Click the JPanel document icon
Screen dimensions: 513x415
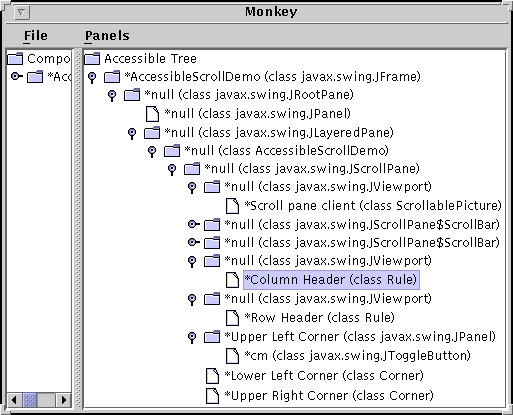point(152,114)
